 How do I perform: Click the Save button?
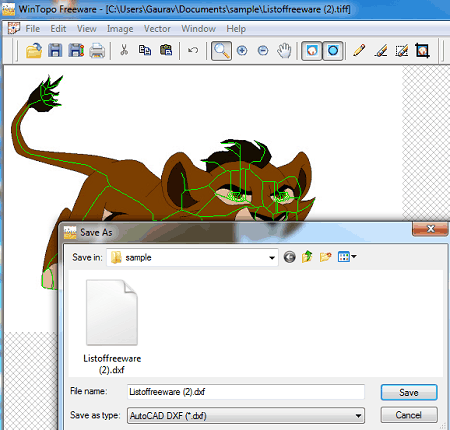click(409, 392)
